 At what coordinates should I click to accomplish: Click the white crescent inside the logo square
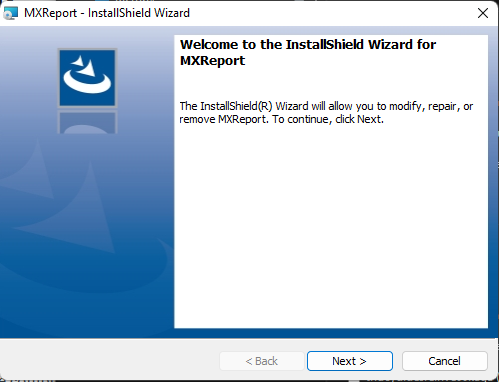click(x=87, y=83)
